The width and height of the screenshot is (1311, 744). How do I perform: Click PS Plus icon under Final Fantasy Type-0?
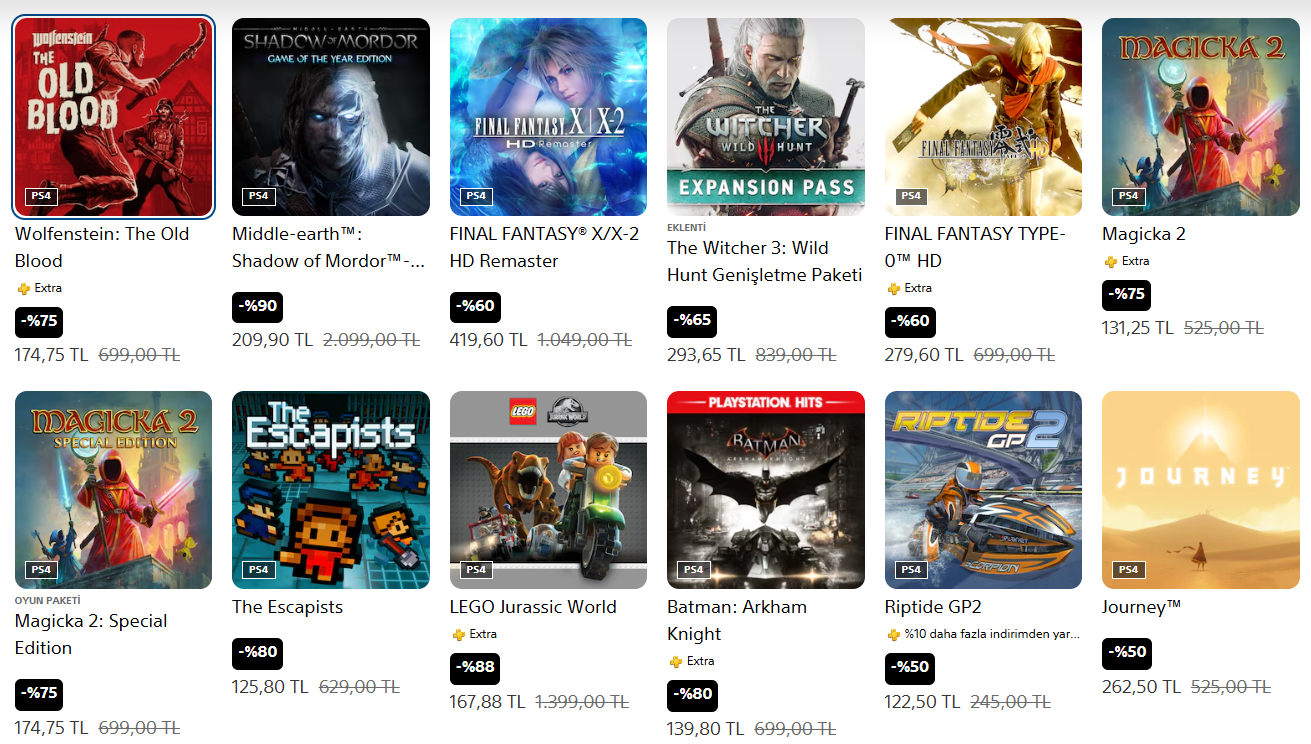click(x=893, y=288)
